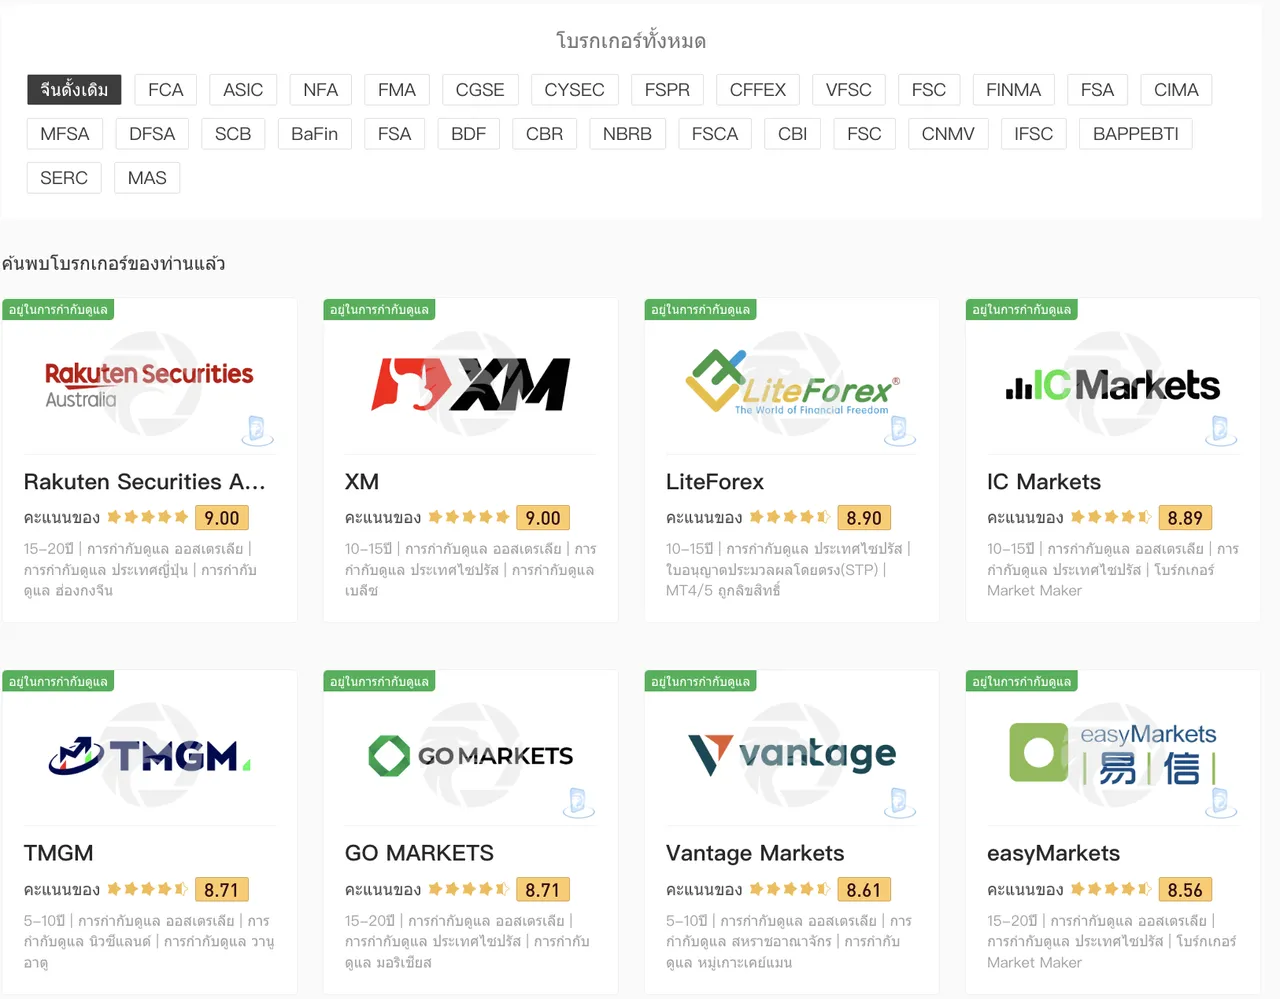Click the star rating on GO MARKETS
This screenshot has height=999, width=1280.
[469, 889]
